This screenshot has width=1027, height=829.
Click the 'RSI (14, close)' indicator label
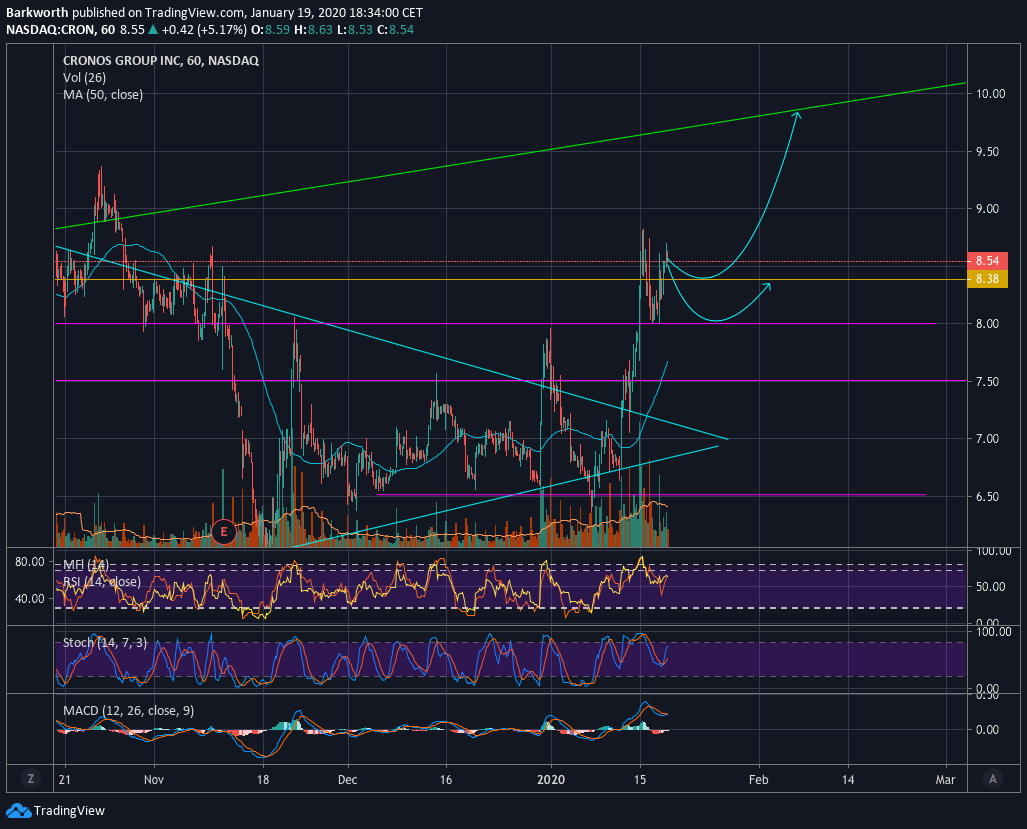(102, 581)
